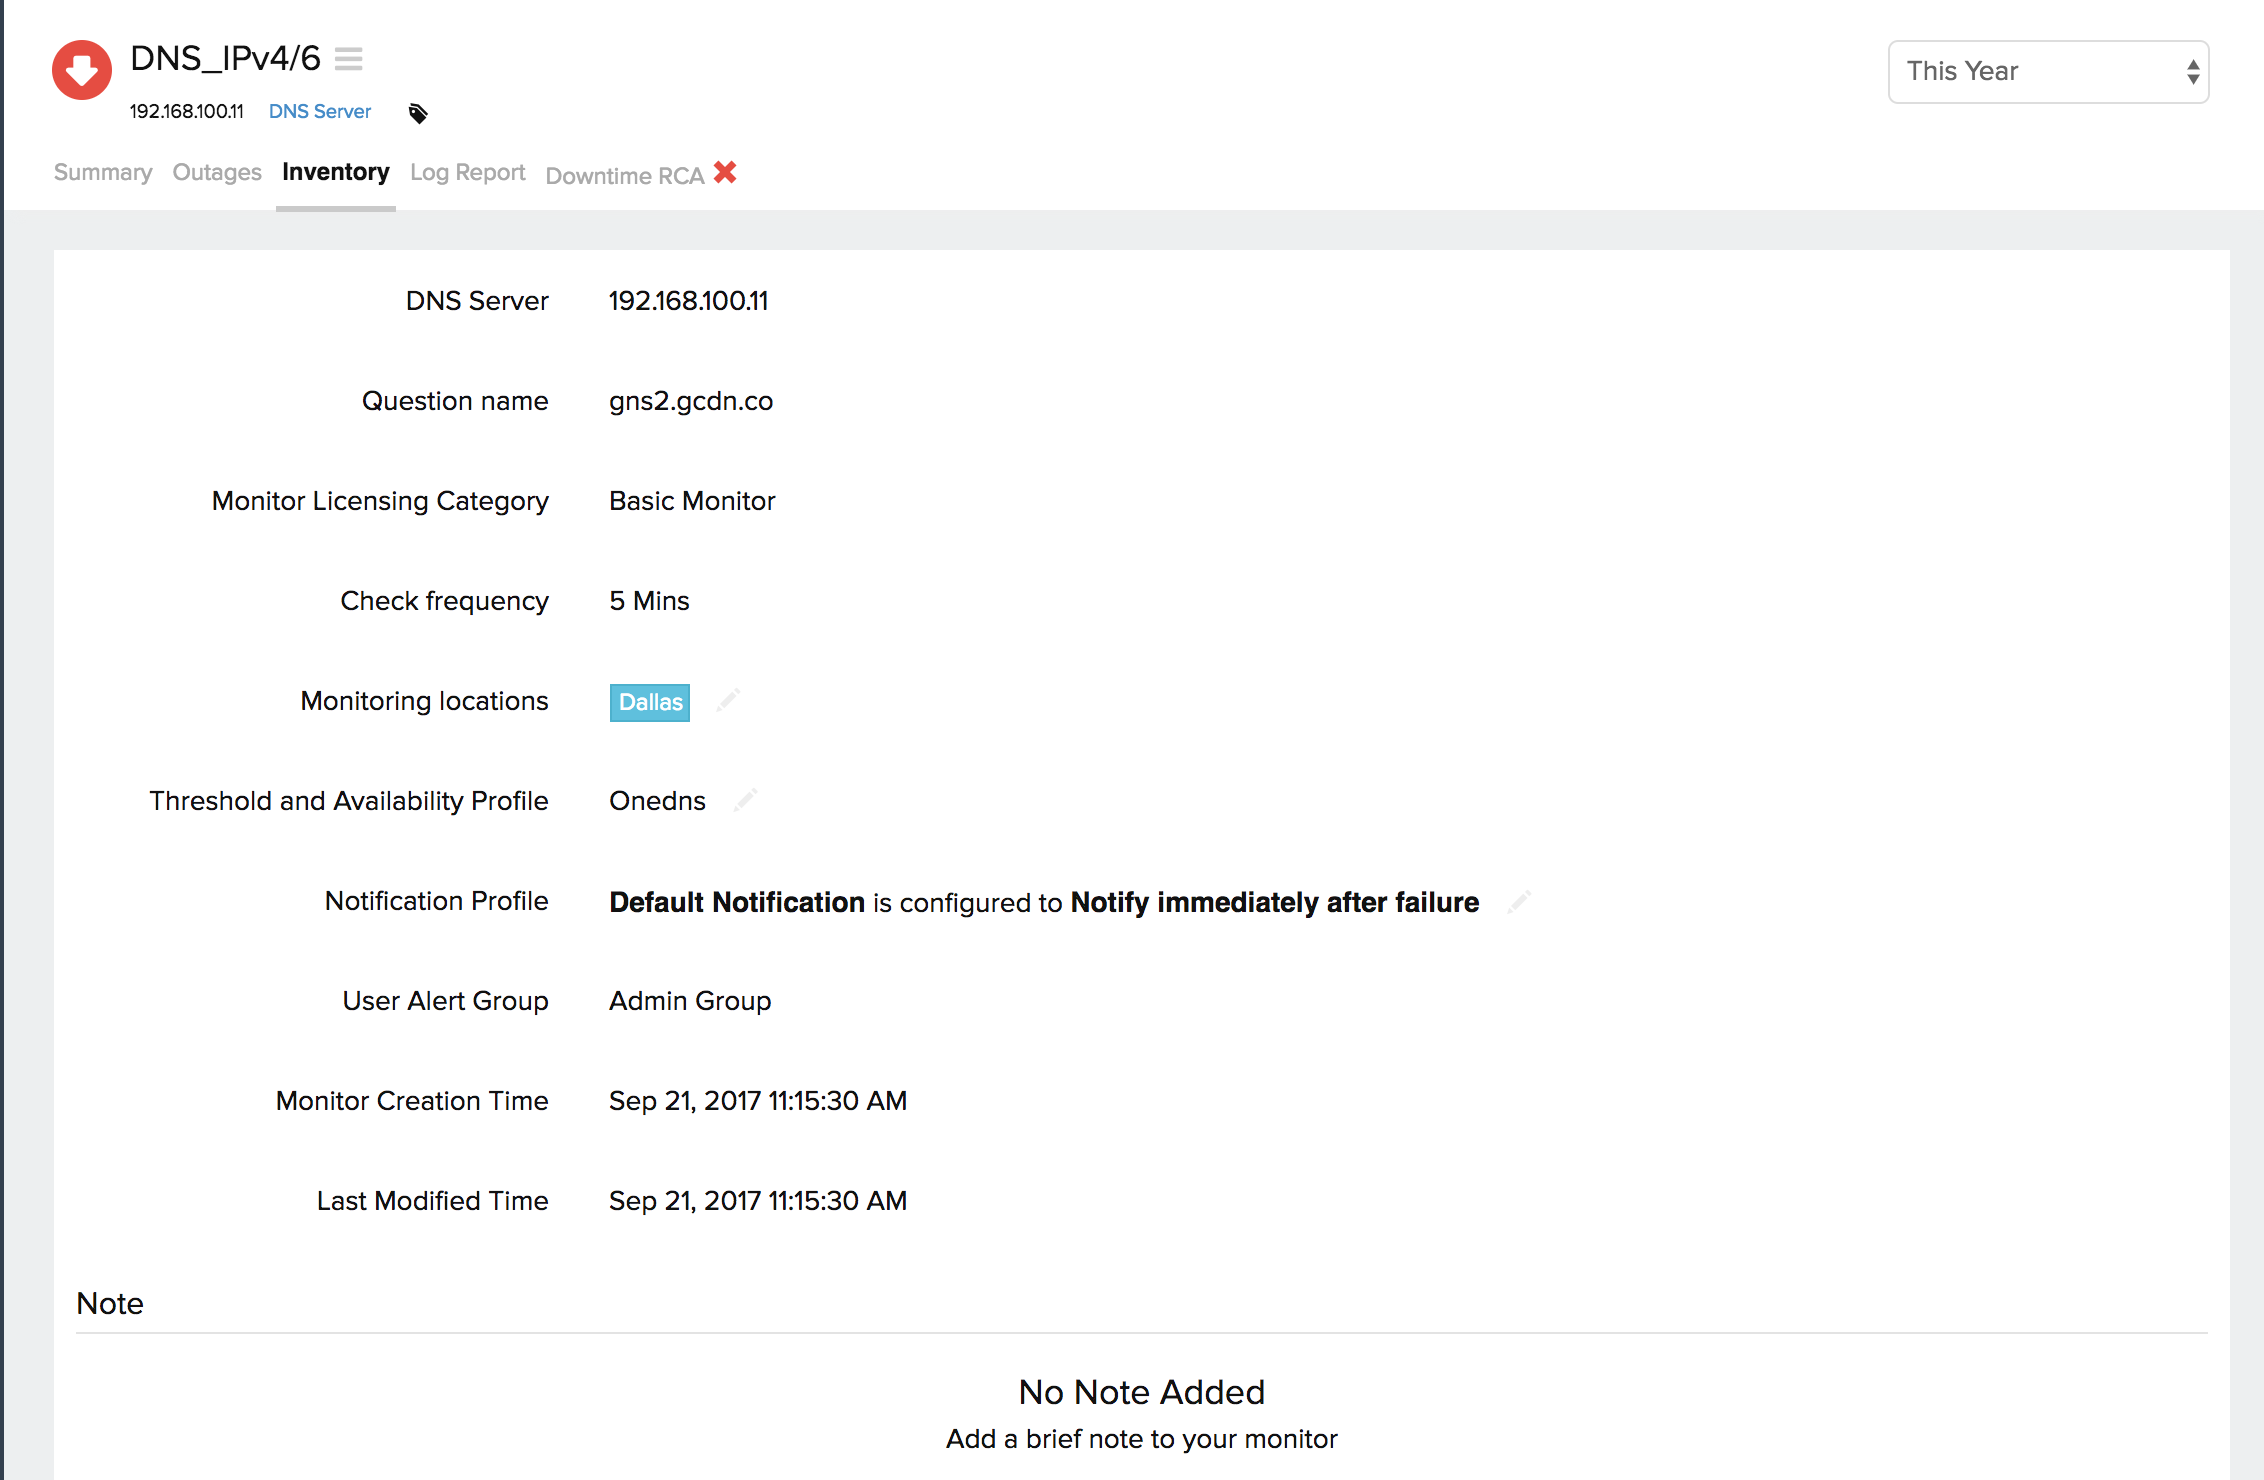Edit the Onedns threshold profile pencil icon
This screenshot has height=1480, width=2264.
[x=745, y=800]
